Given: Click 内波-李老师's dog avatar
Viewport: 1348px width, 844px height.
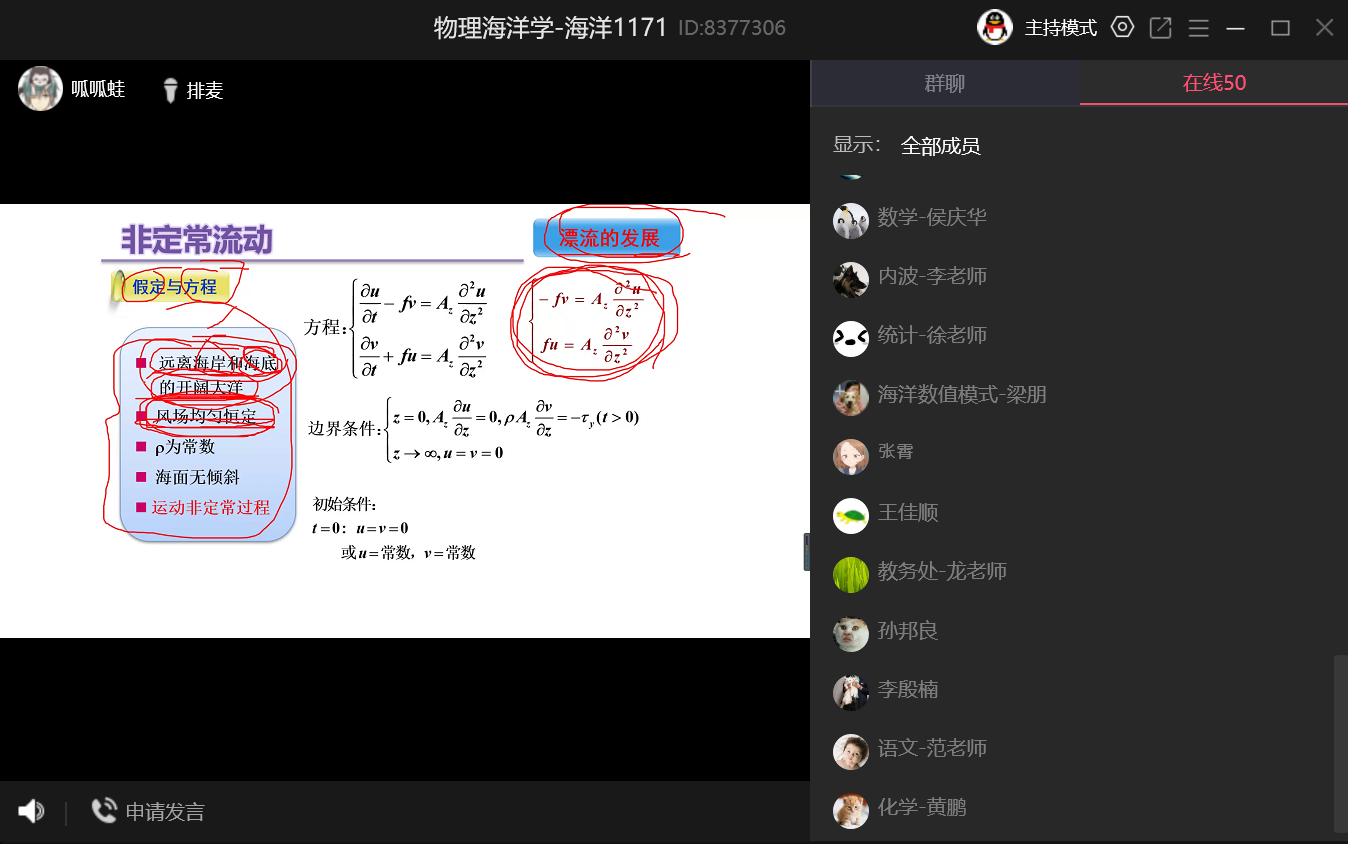Looking at the screenshot, I should click(851, 280).
